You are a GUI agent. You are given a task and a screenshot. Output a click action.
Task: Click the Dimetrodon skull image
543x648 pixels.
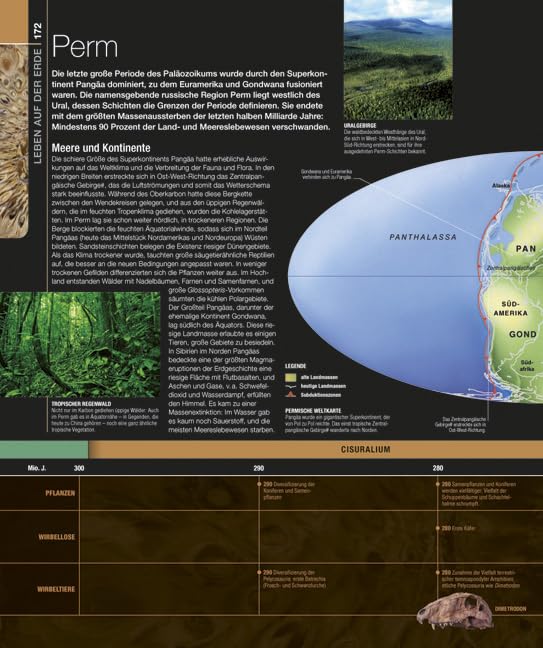[455, 612]
